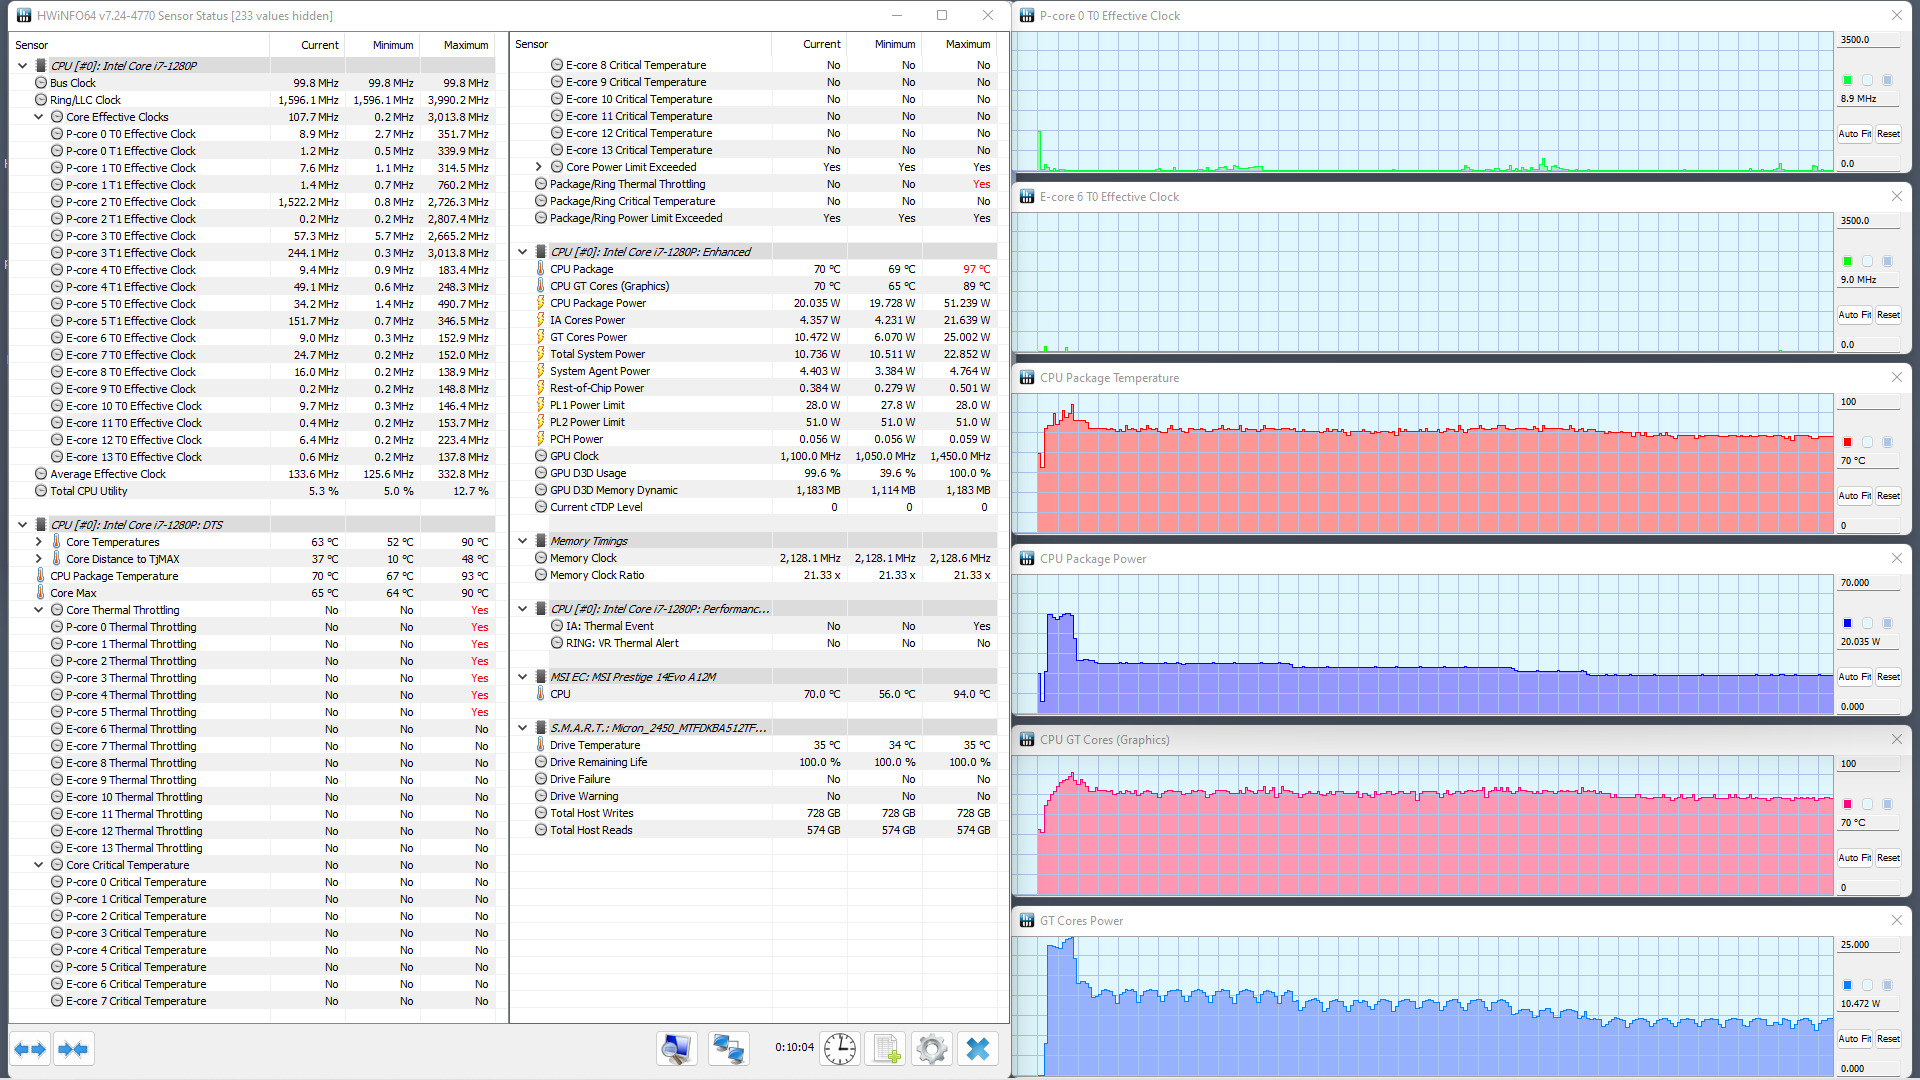Click the shrink columns arrows button
The height and width of the screenshot is (1080, 1920).
[74, 1049]
